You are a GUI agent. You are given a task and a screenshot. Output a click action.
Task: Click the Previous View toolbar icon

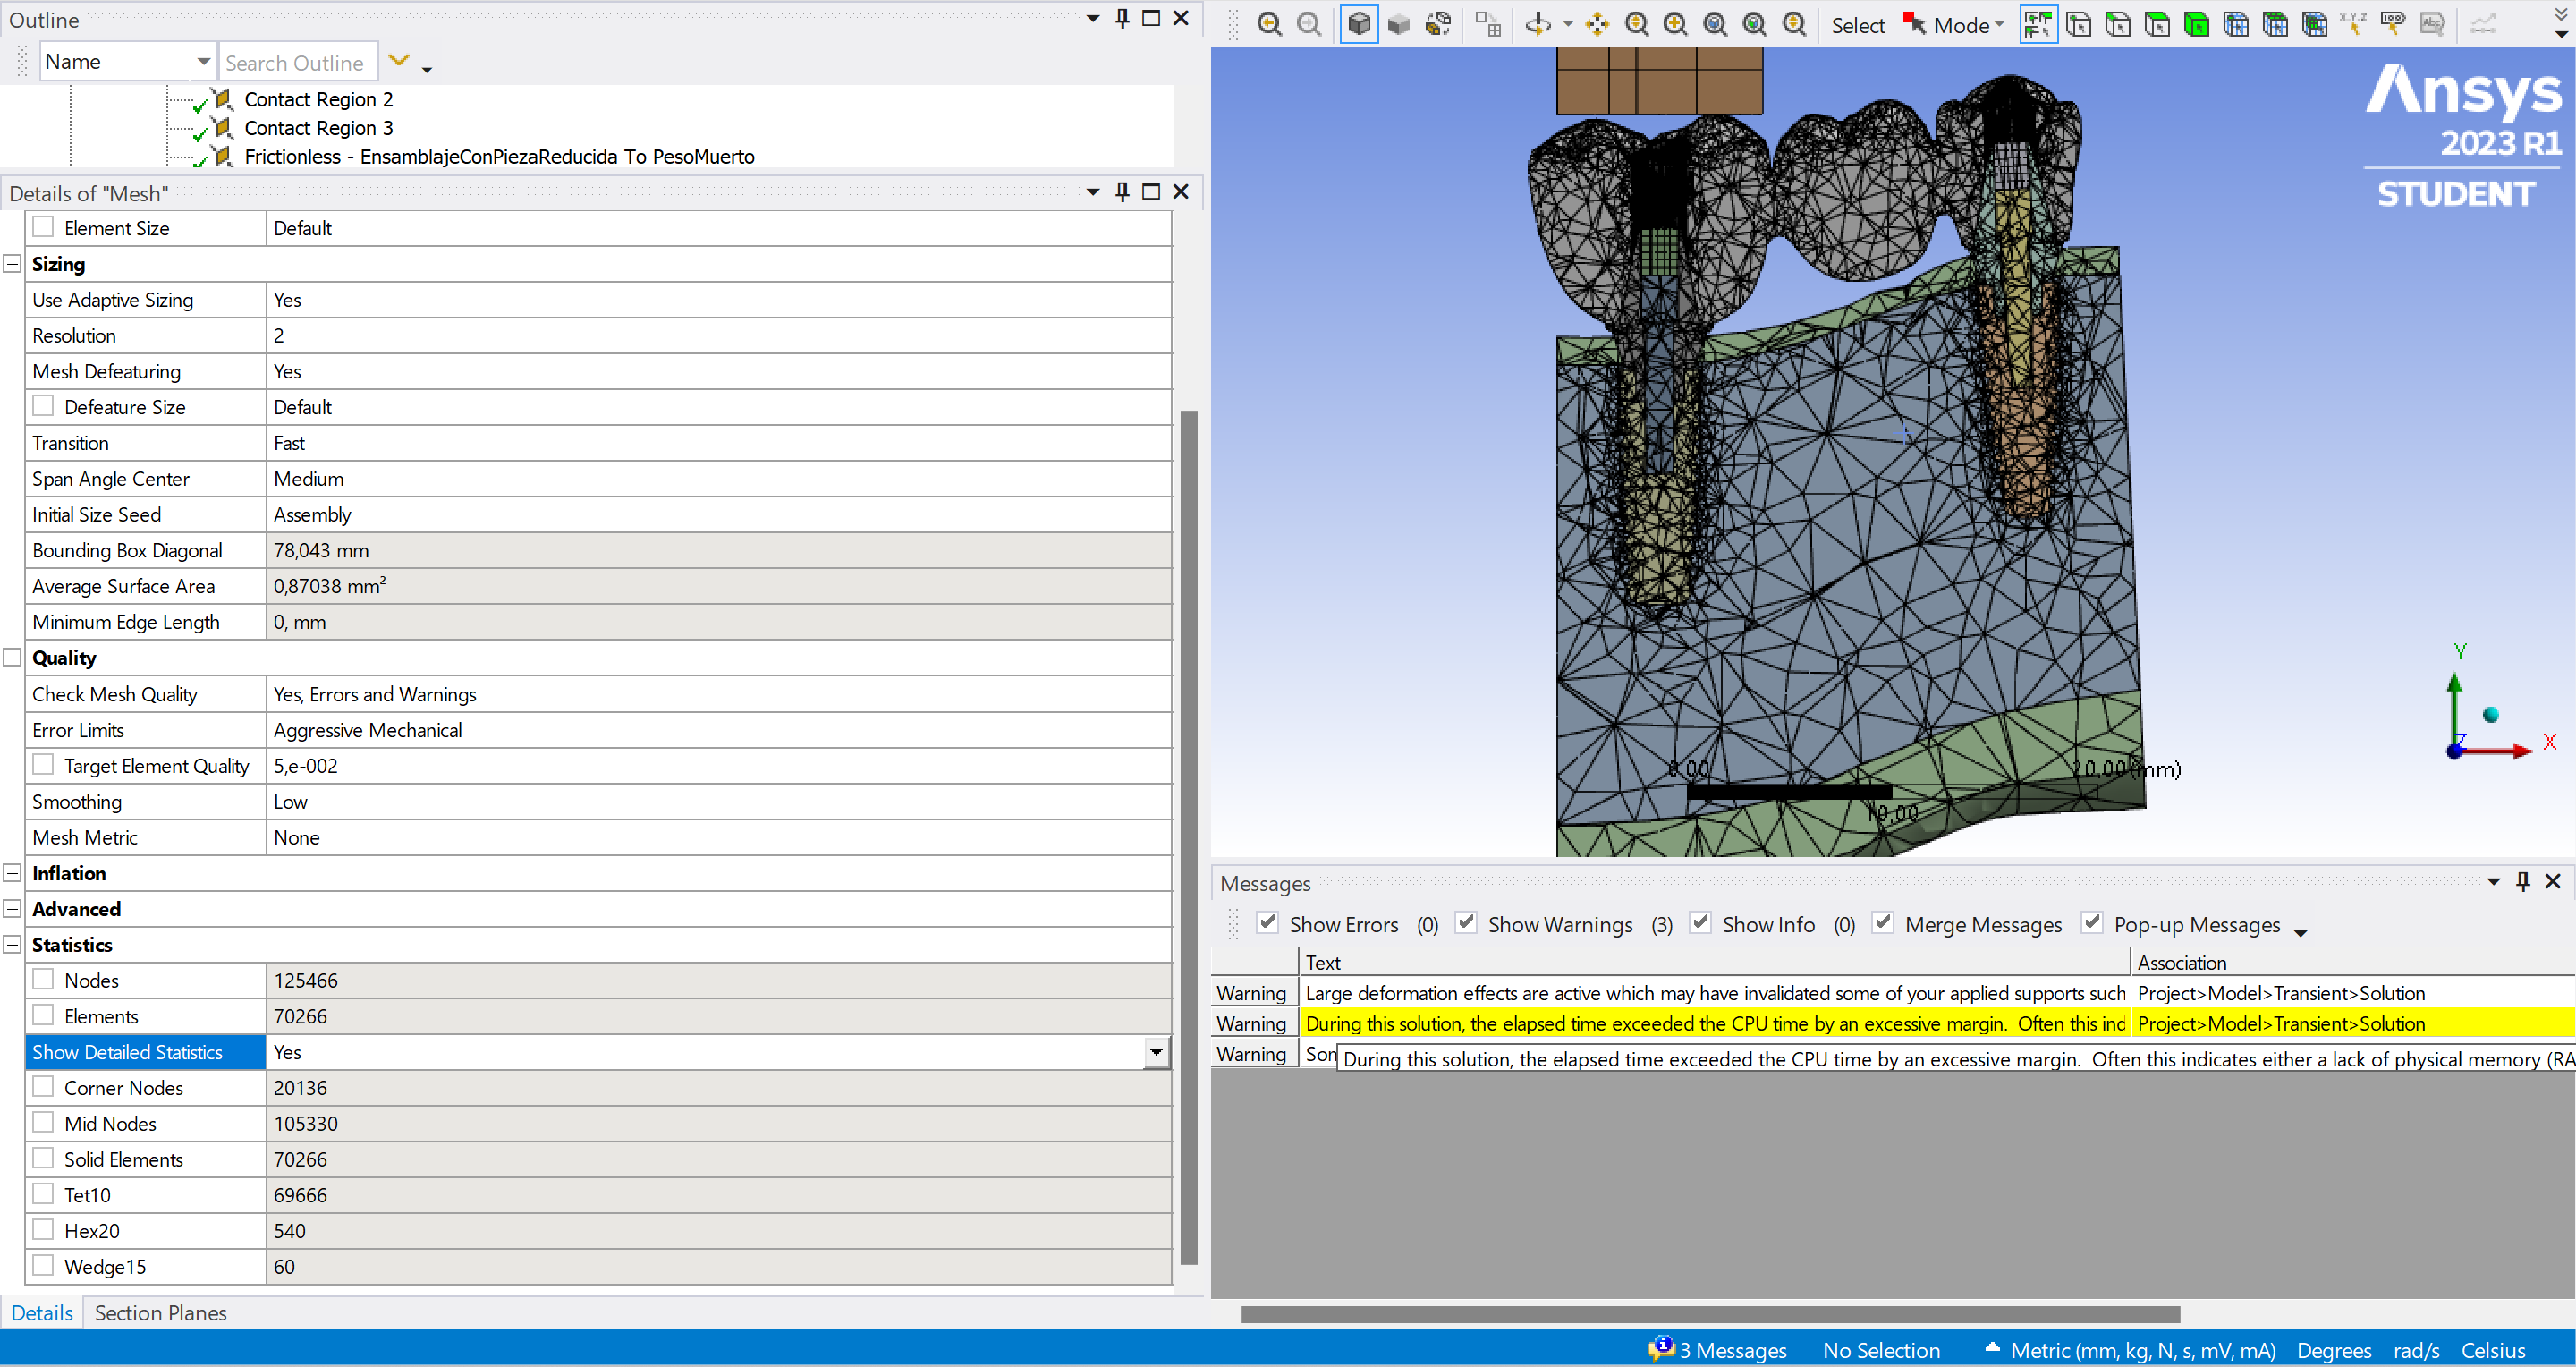pyautogui.click(x=1269, y=24)
